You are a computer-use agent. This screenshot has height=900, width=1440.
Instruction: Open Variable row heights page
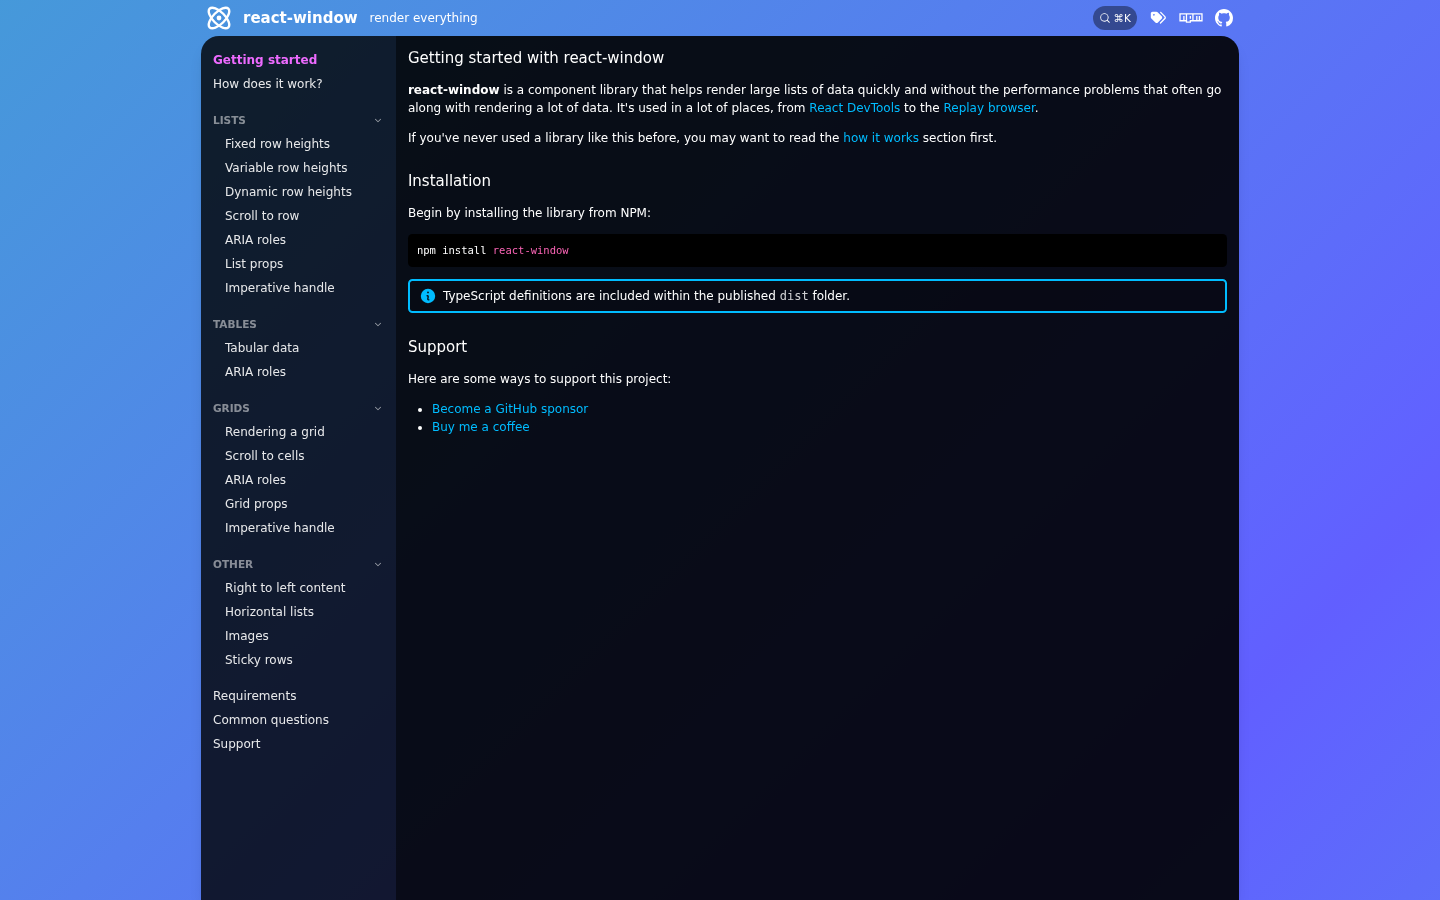286,168
